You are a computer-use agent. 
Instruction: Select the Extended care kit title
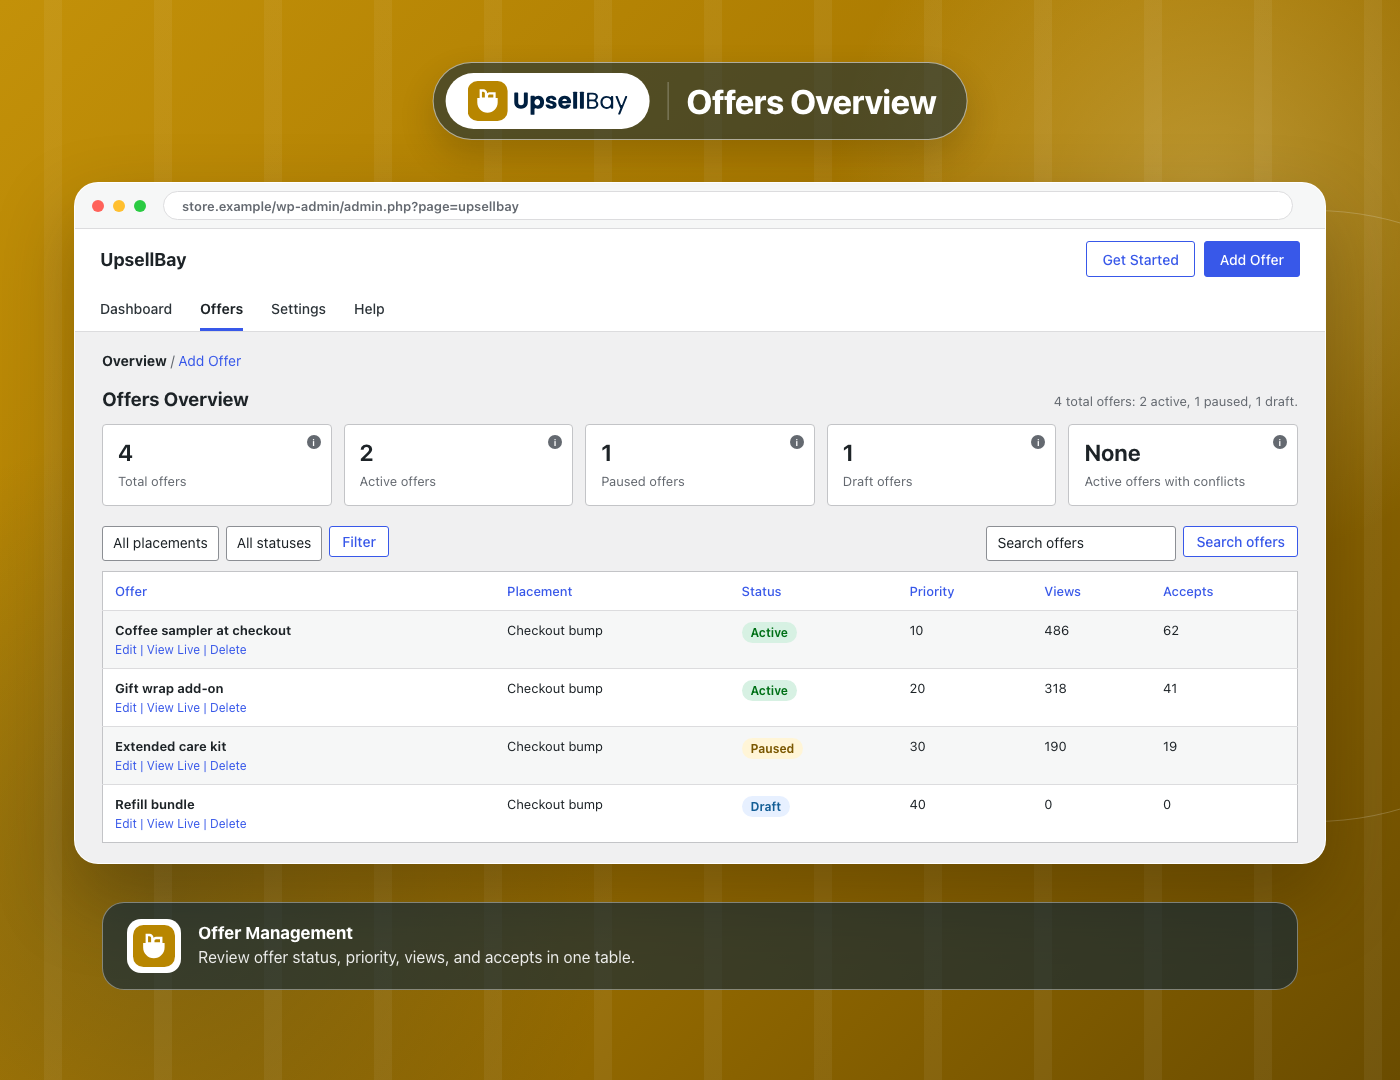tap(170, 747)
